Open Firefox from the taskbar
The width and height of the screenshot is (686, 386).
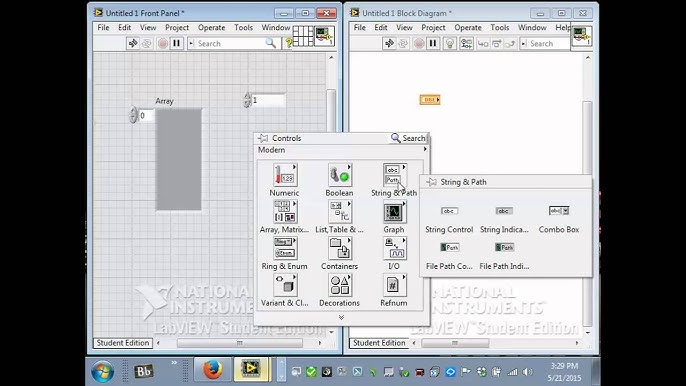pyautogui.click(x=213, y=370)
